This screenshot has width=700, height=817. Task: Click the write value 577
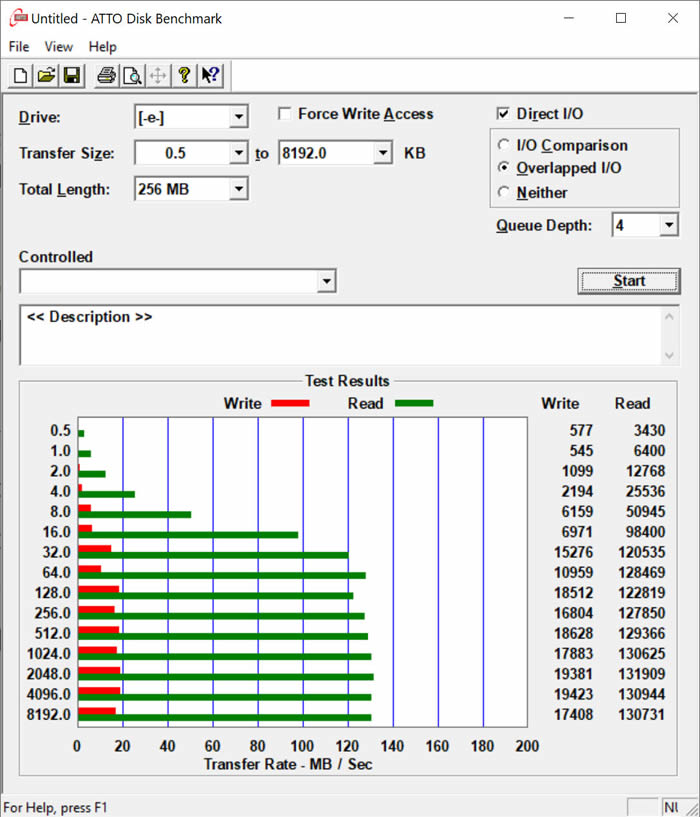[581, 430]
